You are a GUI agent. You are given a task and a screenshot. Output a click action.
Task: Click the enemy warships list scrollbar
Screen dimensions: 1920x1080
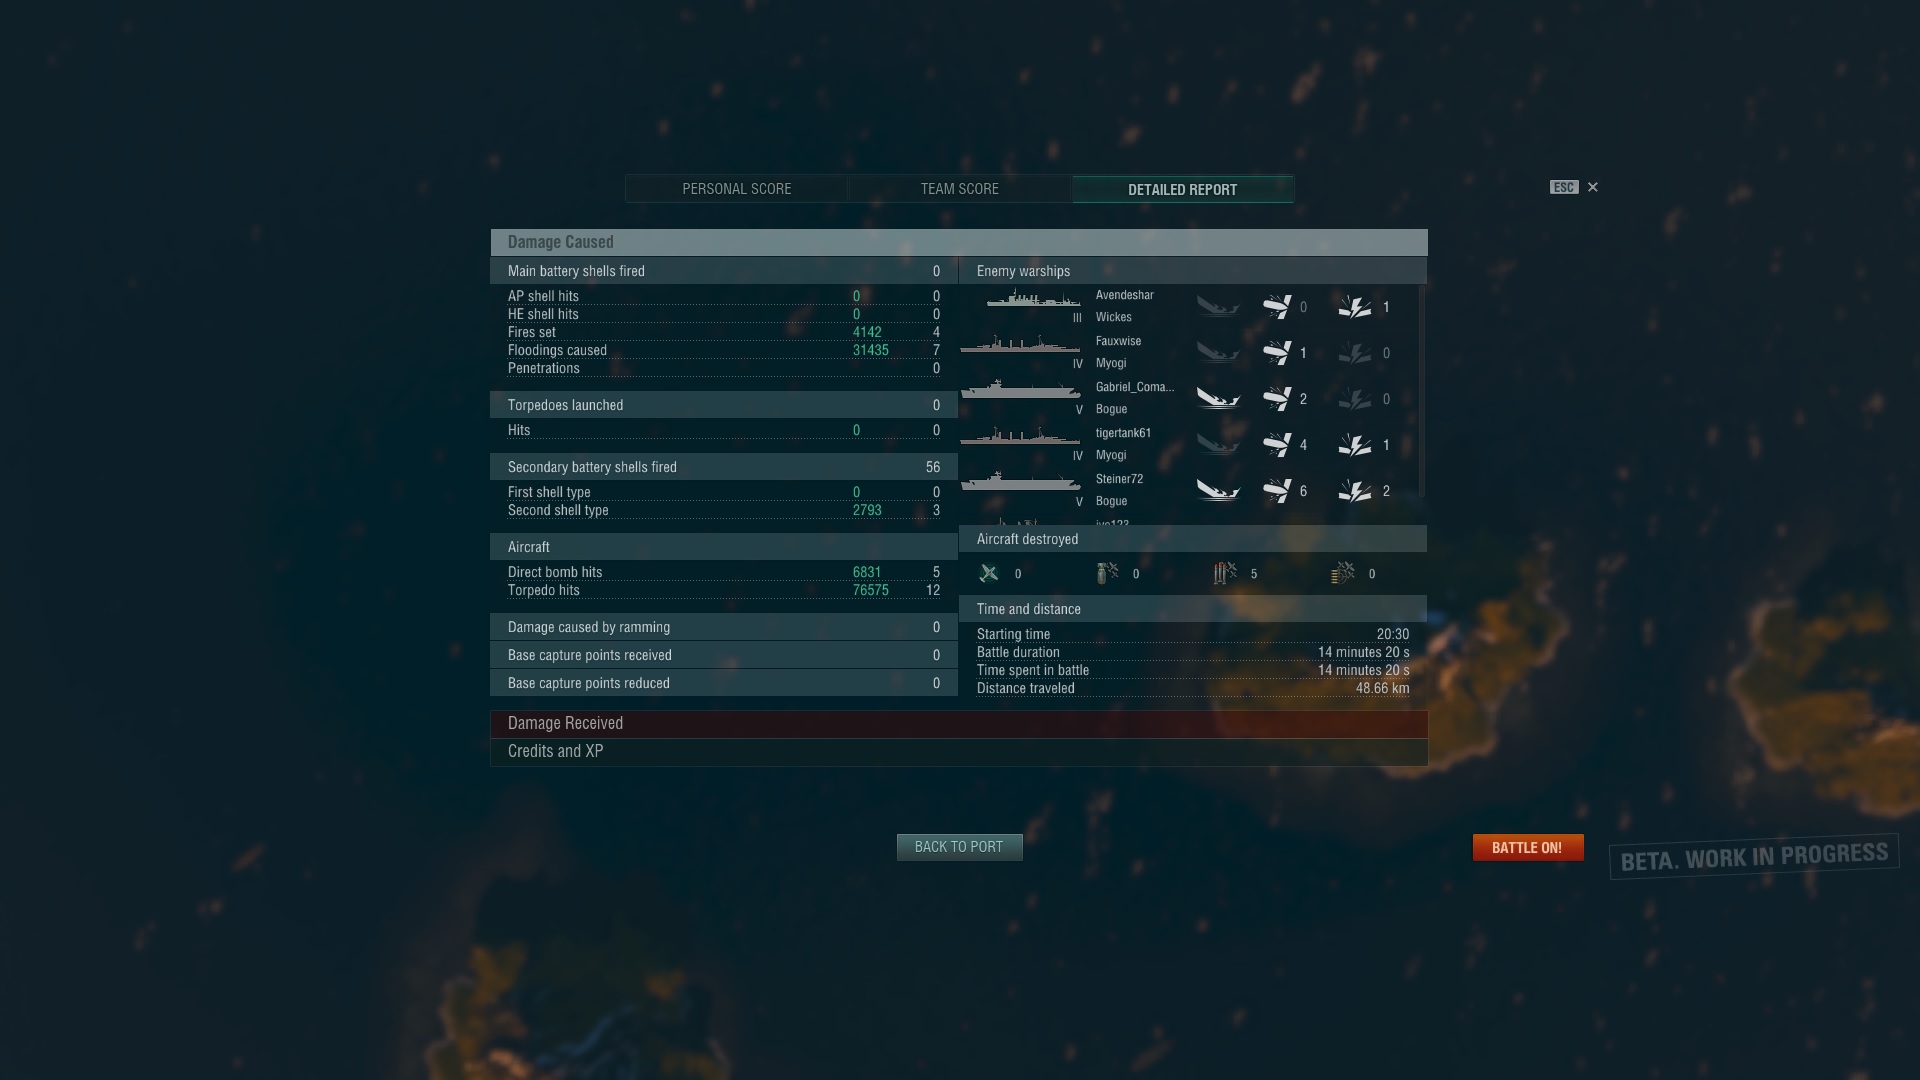click(1422, 392)
